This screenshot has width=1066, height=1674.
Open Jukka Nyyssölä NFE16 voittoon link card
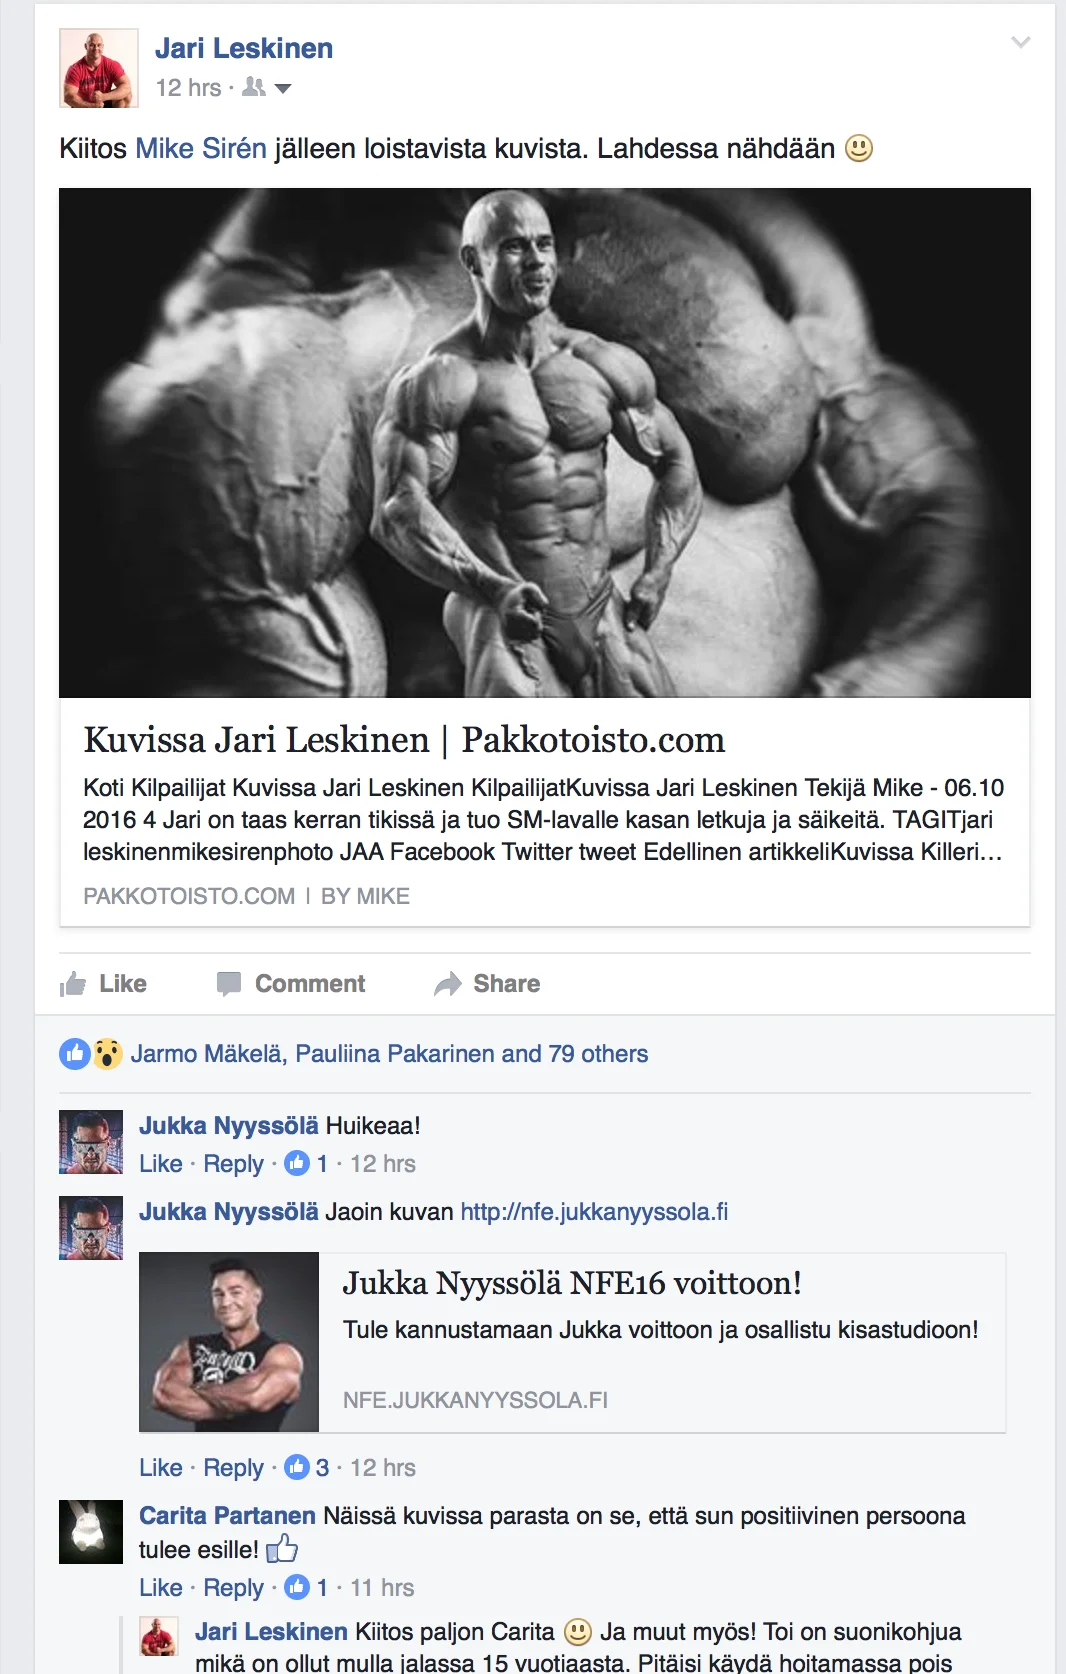[x=572, y=1342]
